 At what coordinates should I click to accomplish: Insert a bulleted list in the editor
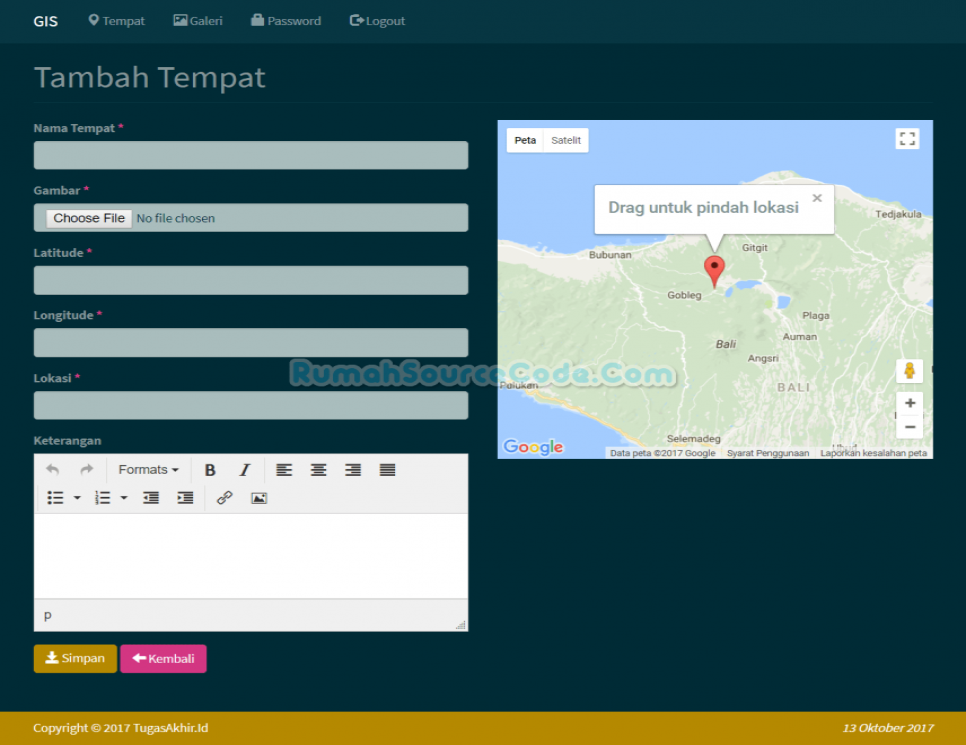pyautogui.click(x=55, y=497)
